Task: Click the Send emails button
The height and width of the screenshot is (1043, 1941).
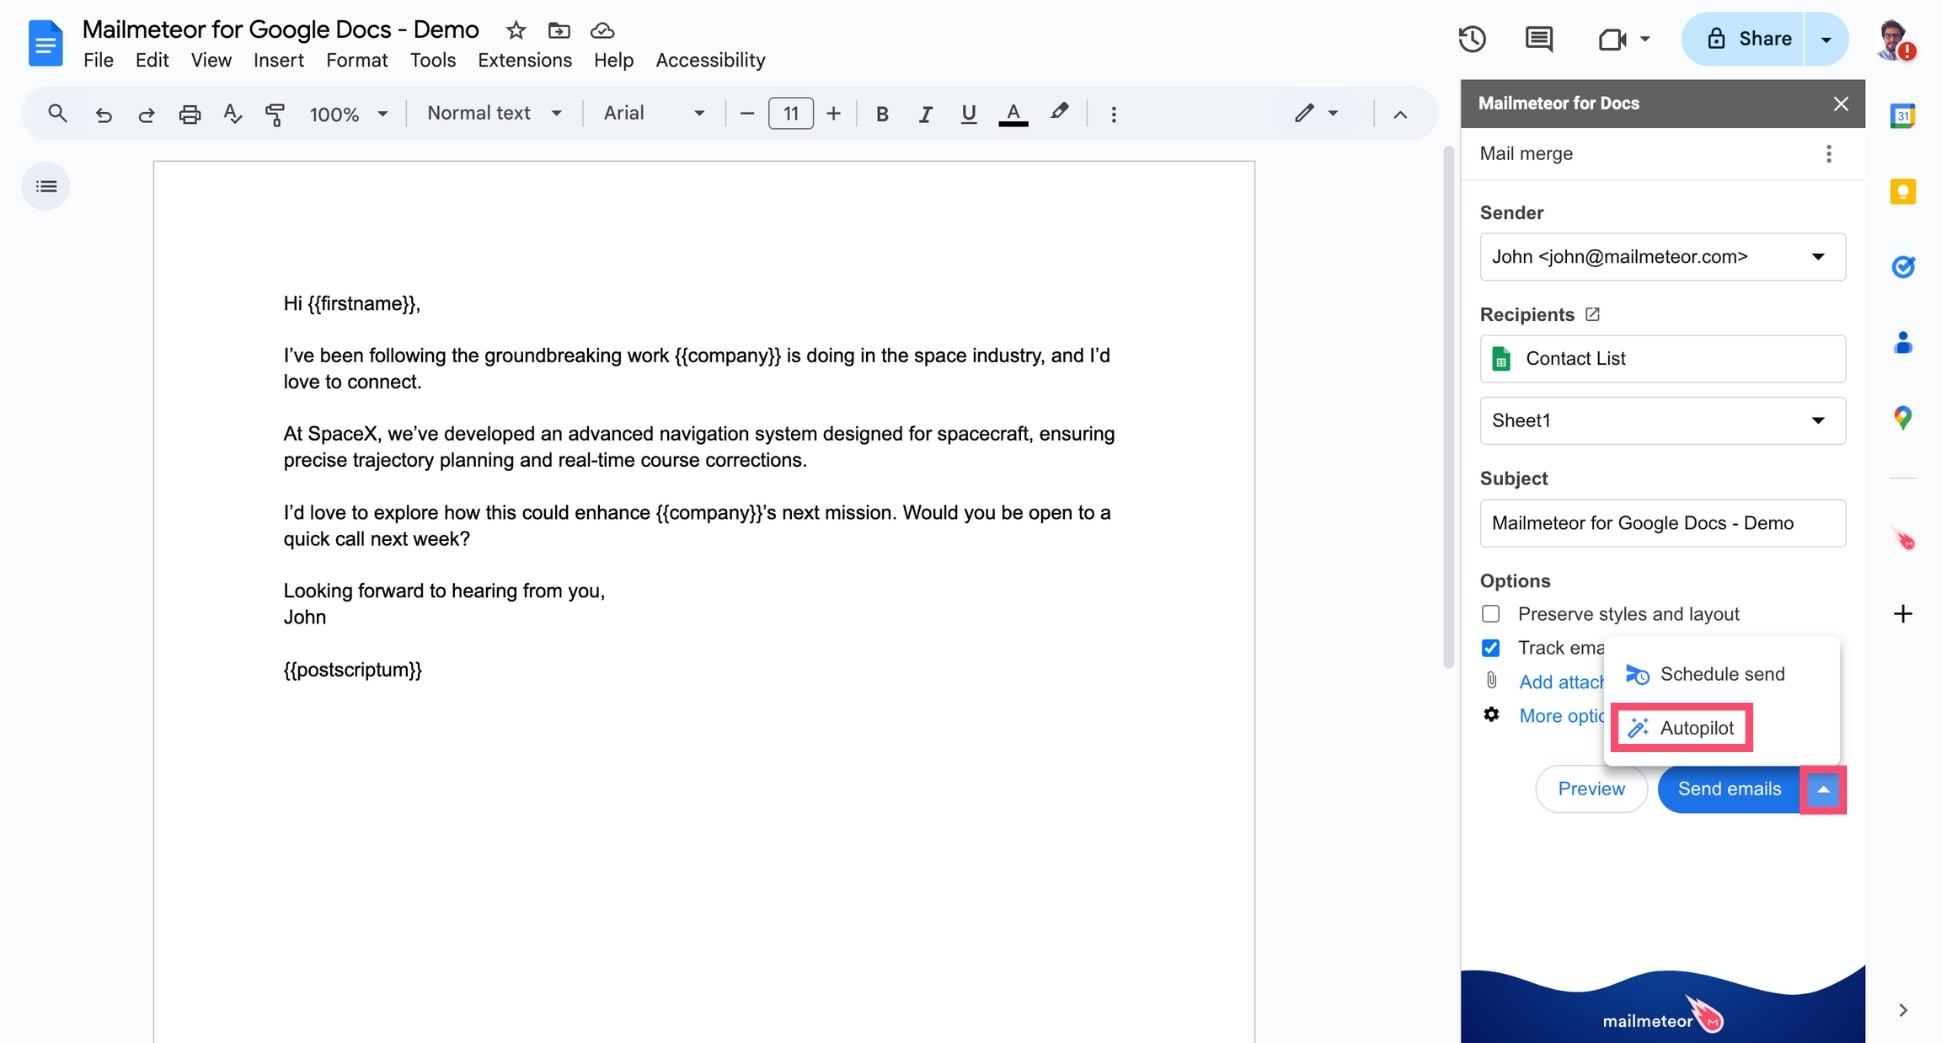Action: (1729, 789)
